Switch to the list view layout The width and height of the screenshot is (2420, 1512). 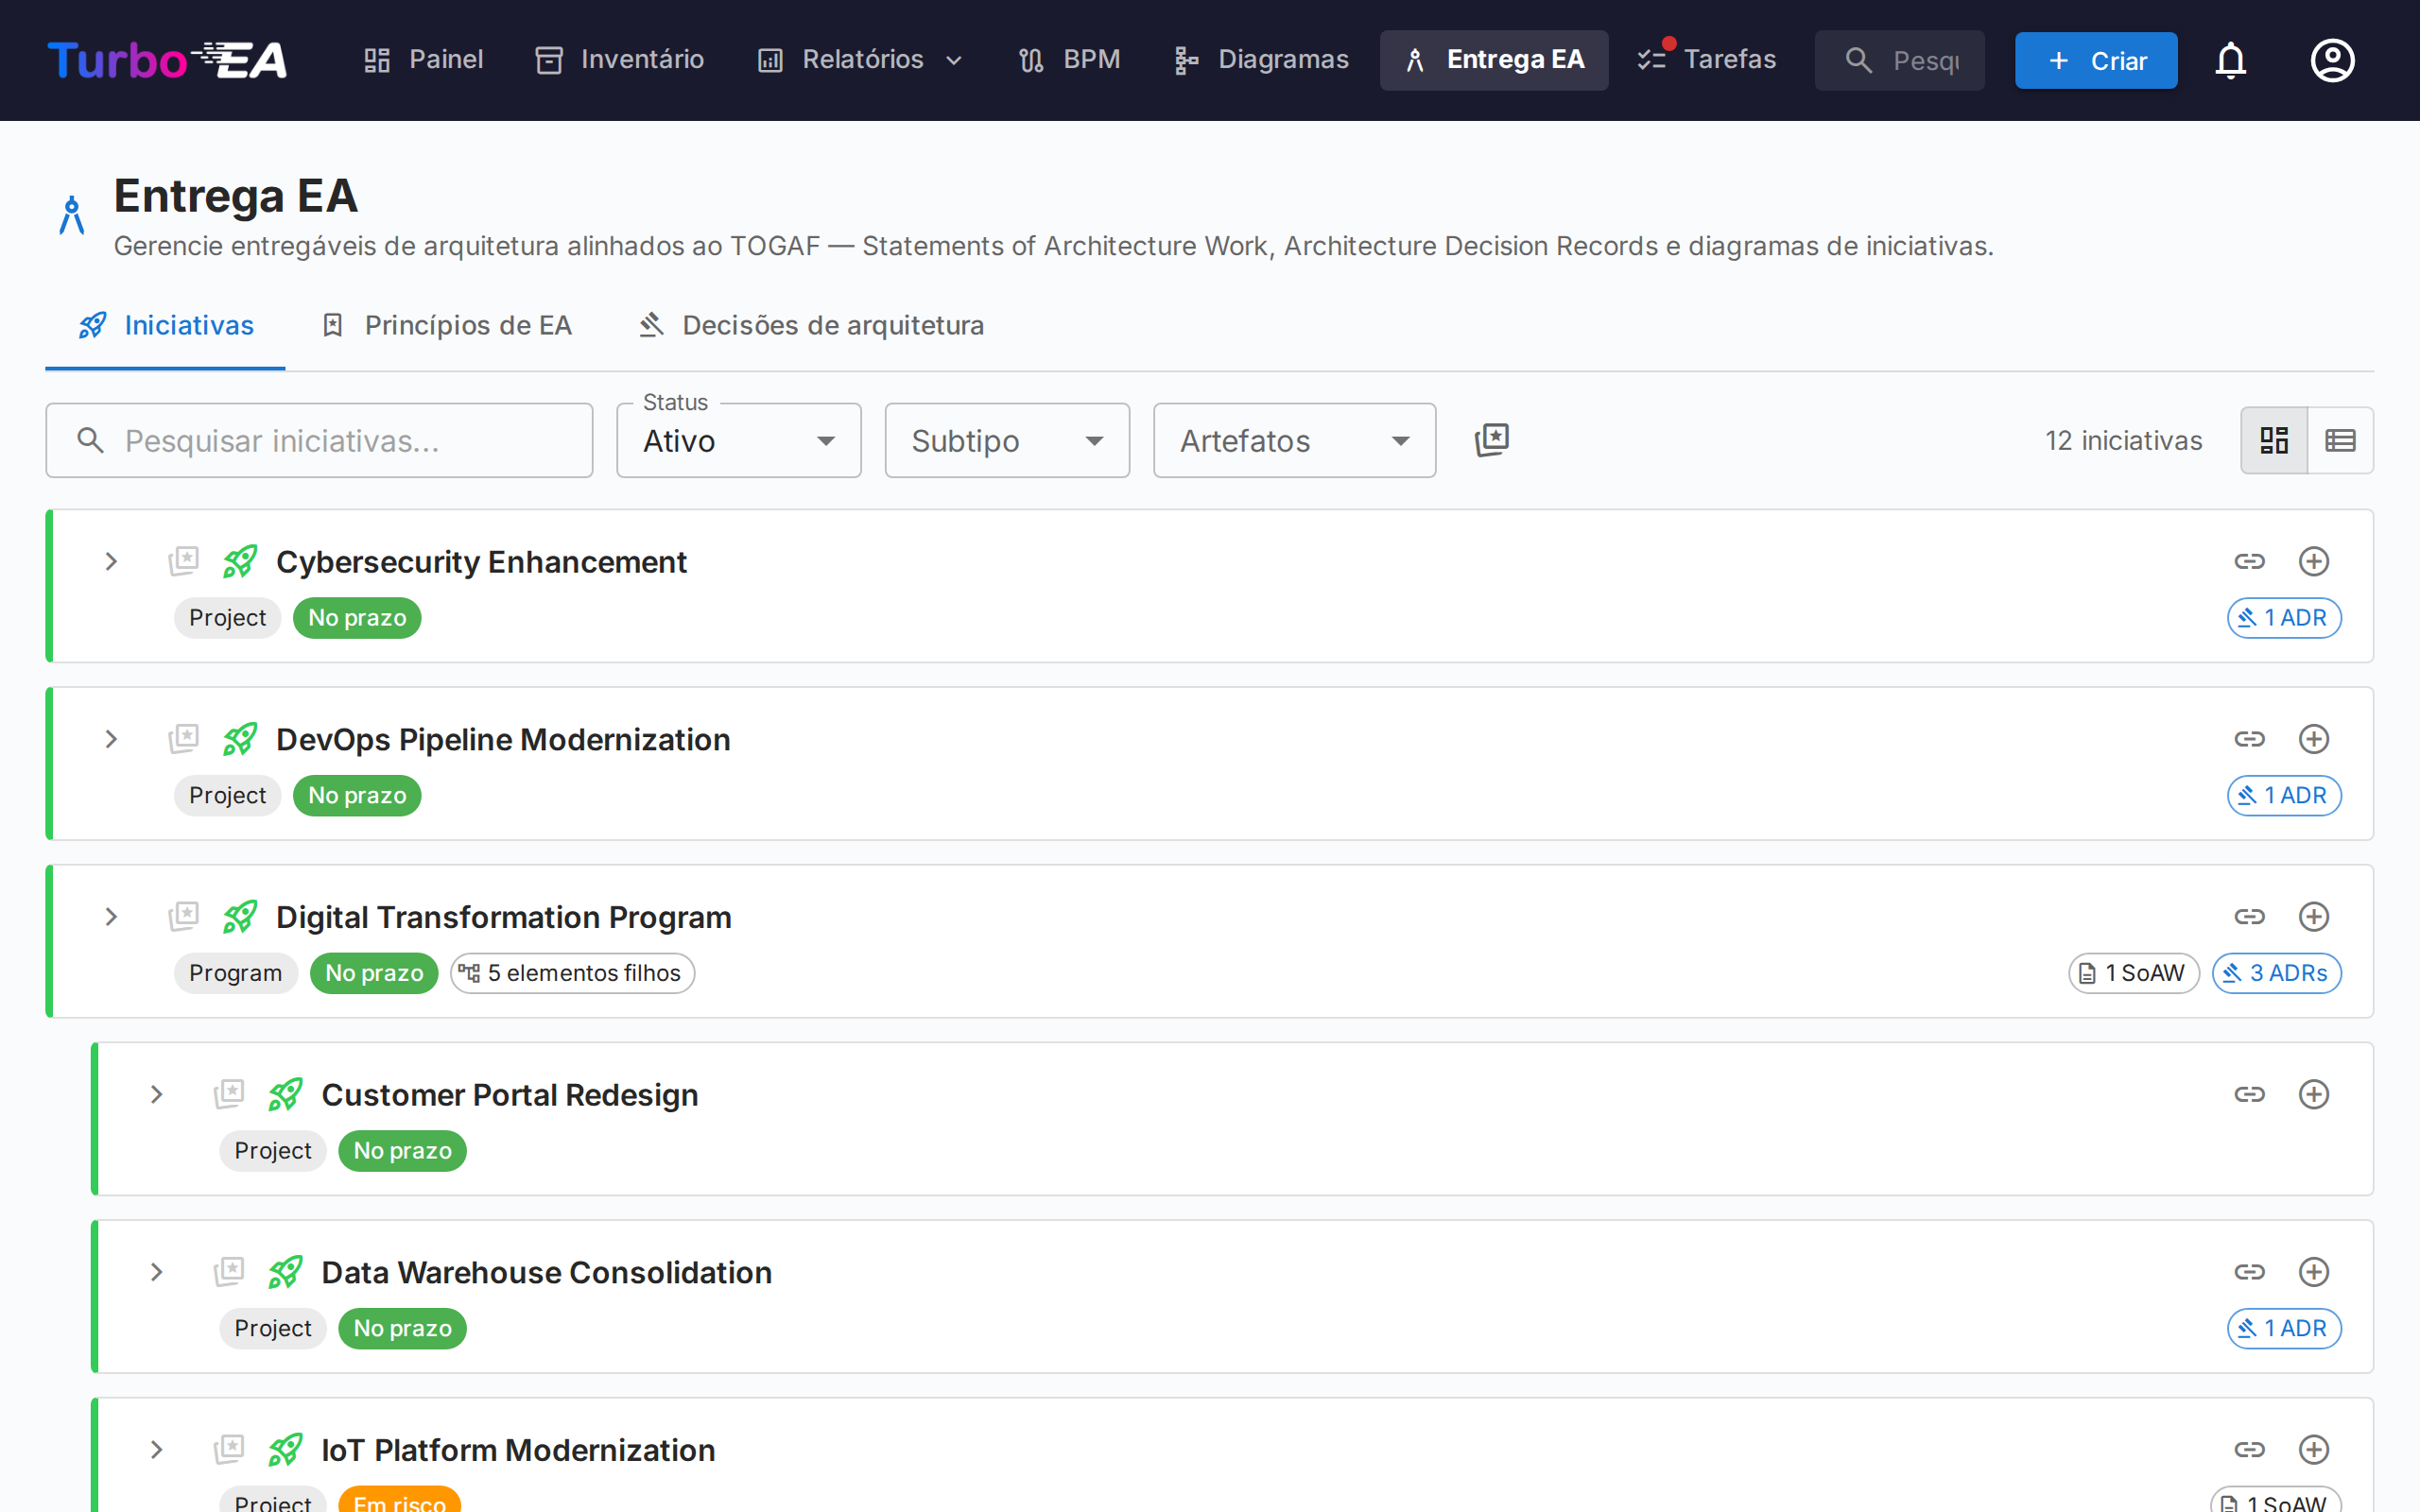2340,440
